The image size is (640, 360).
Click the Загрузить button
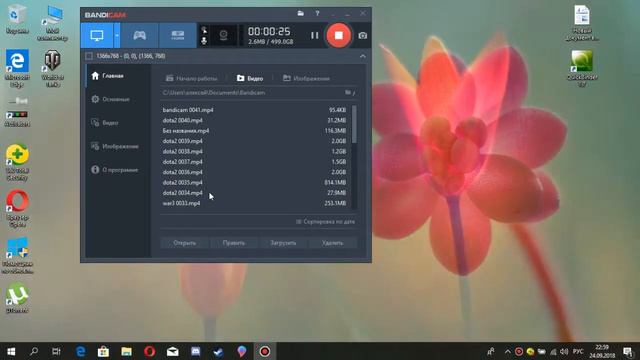pyautogui.click(x=283, y=243)
